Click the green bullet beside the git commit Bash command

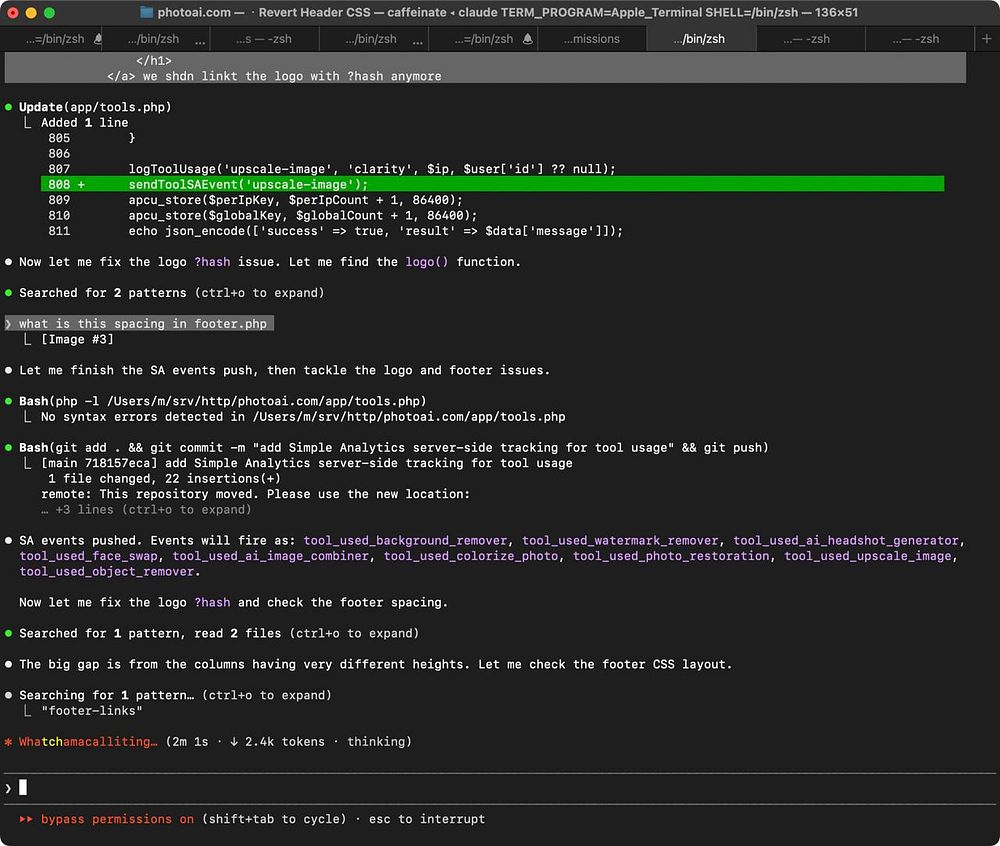9,447
